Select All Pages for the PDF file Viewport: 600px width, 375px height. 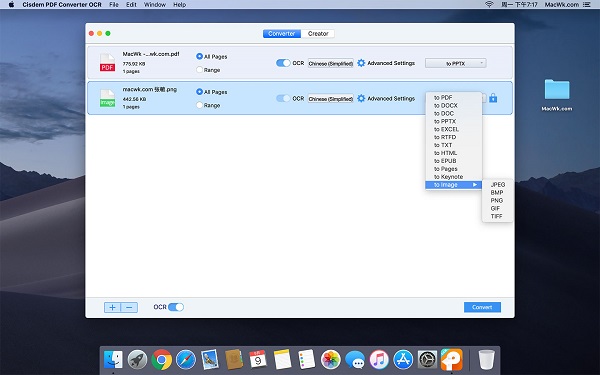click(199, 56)
